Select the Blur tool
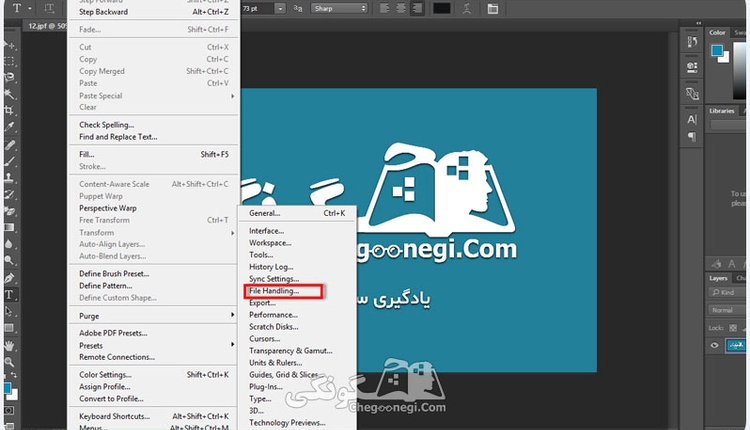This screenshot has width=750, height=430. click(9, 244)
